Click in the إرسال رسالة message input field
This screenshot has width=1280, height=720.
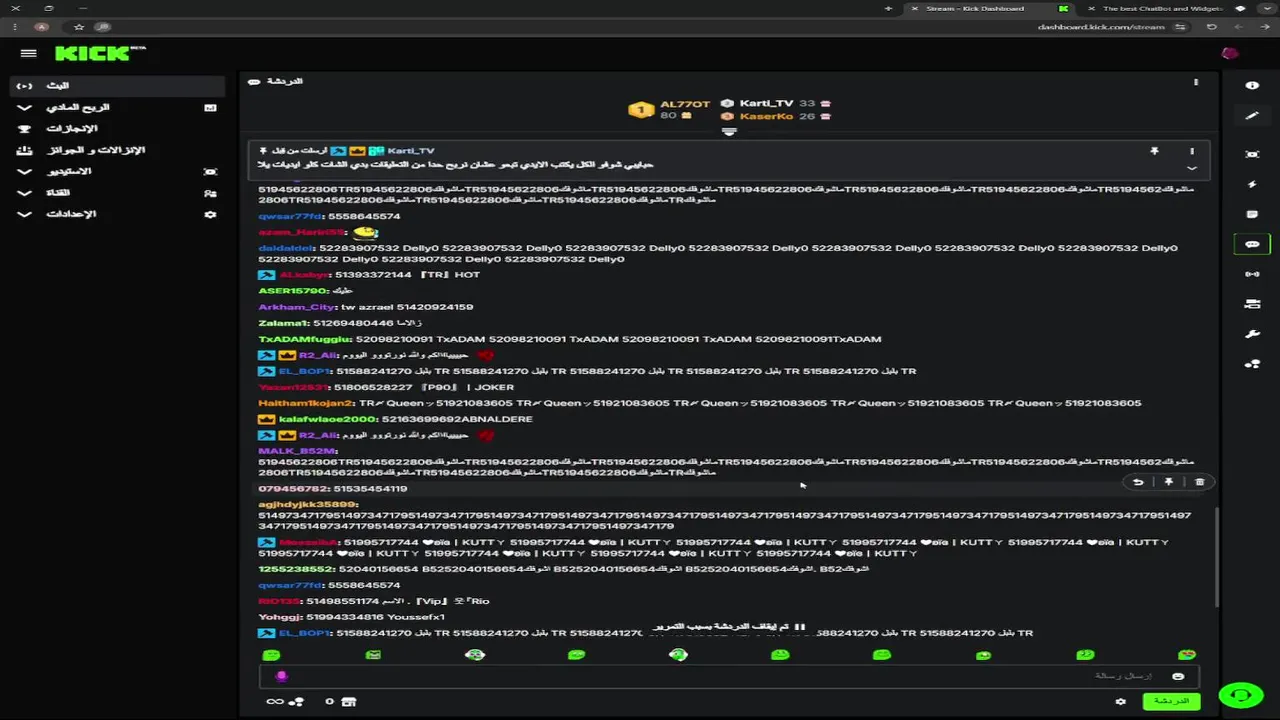point(728,676)
